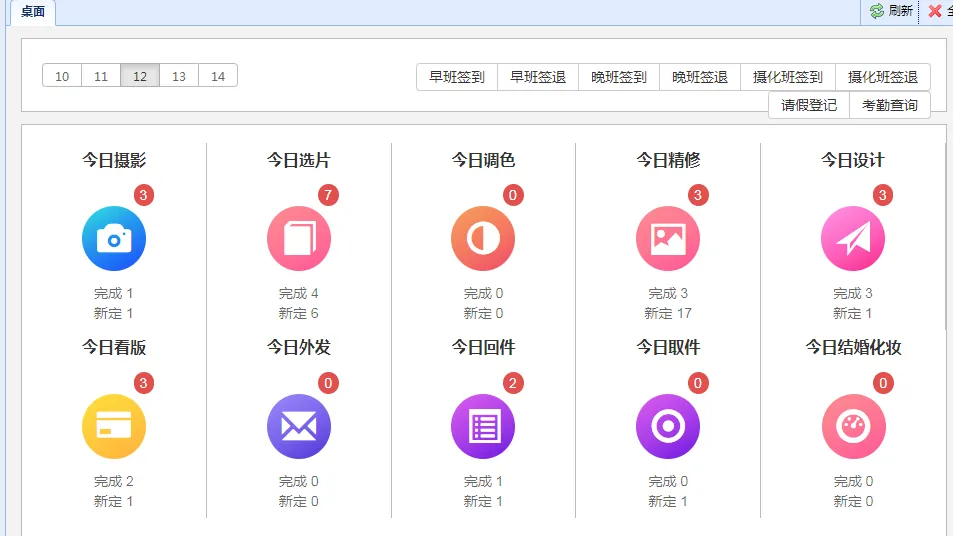953x536 pixels.
Task: Open the 今日外发 envelope icon
Action: pos(299,427)
